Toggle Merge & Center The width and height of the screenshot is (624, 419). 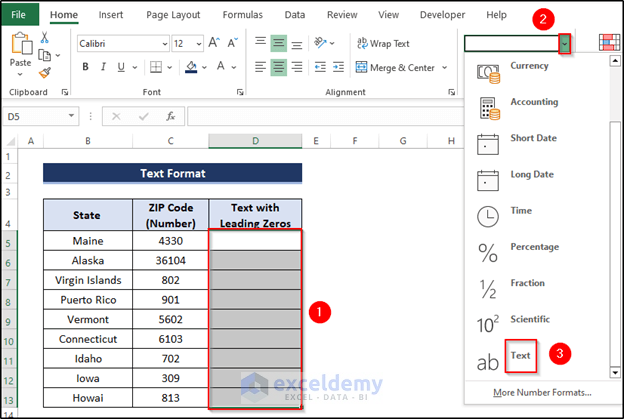[395, 68]
